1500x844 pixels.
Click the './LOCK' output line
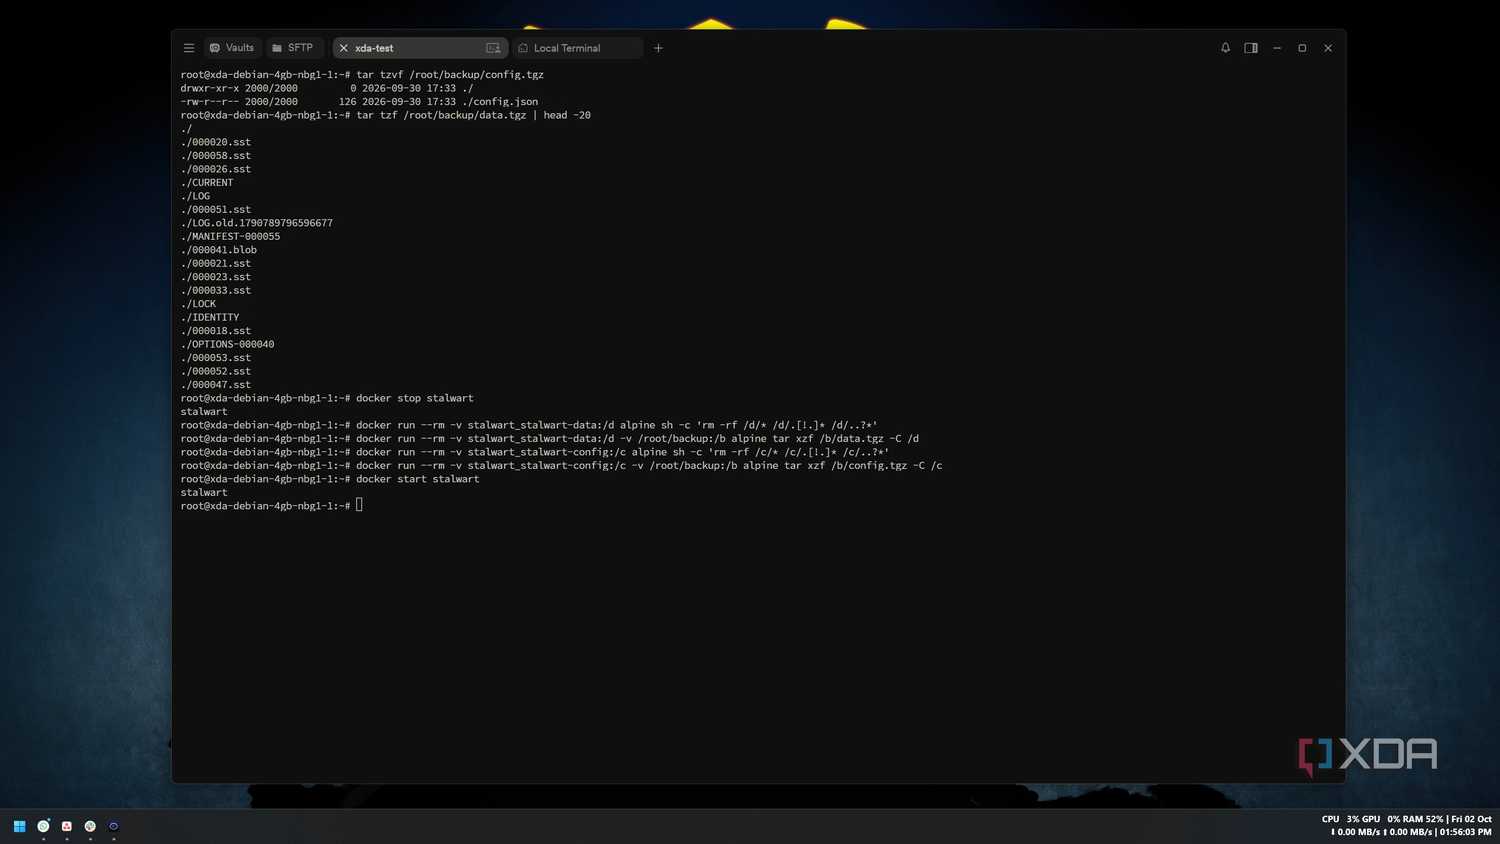[198, 304]
